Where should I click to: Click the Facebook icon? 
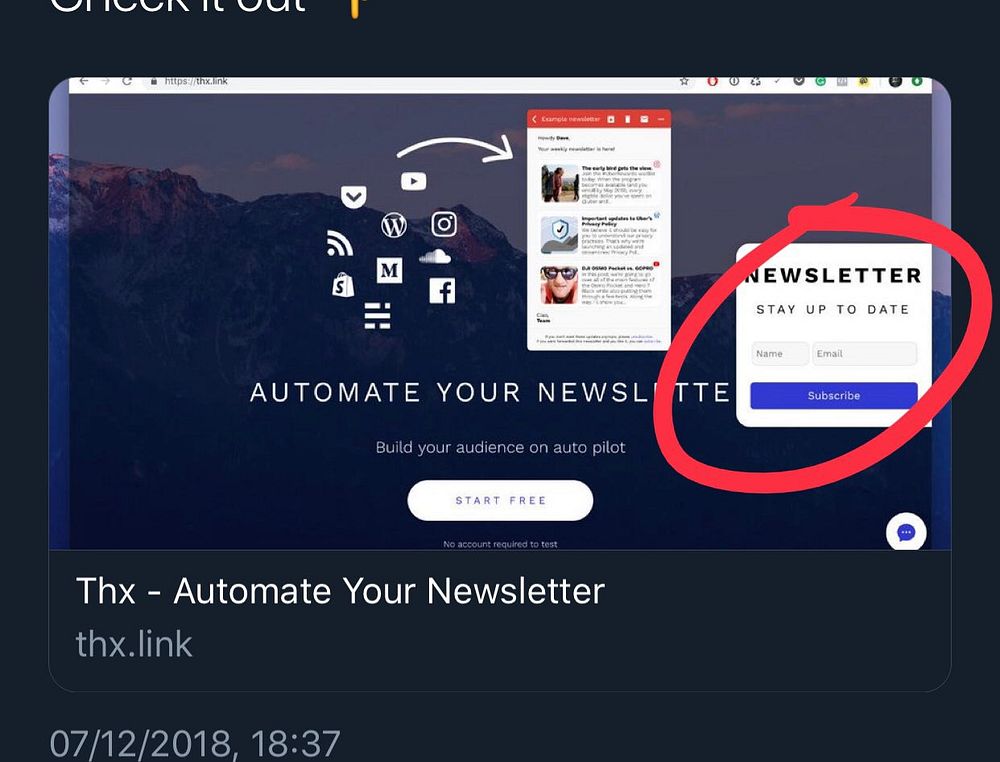pos(442,291)
